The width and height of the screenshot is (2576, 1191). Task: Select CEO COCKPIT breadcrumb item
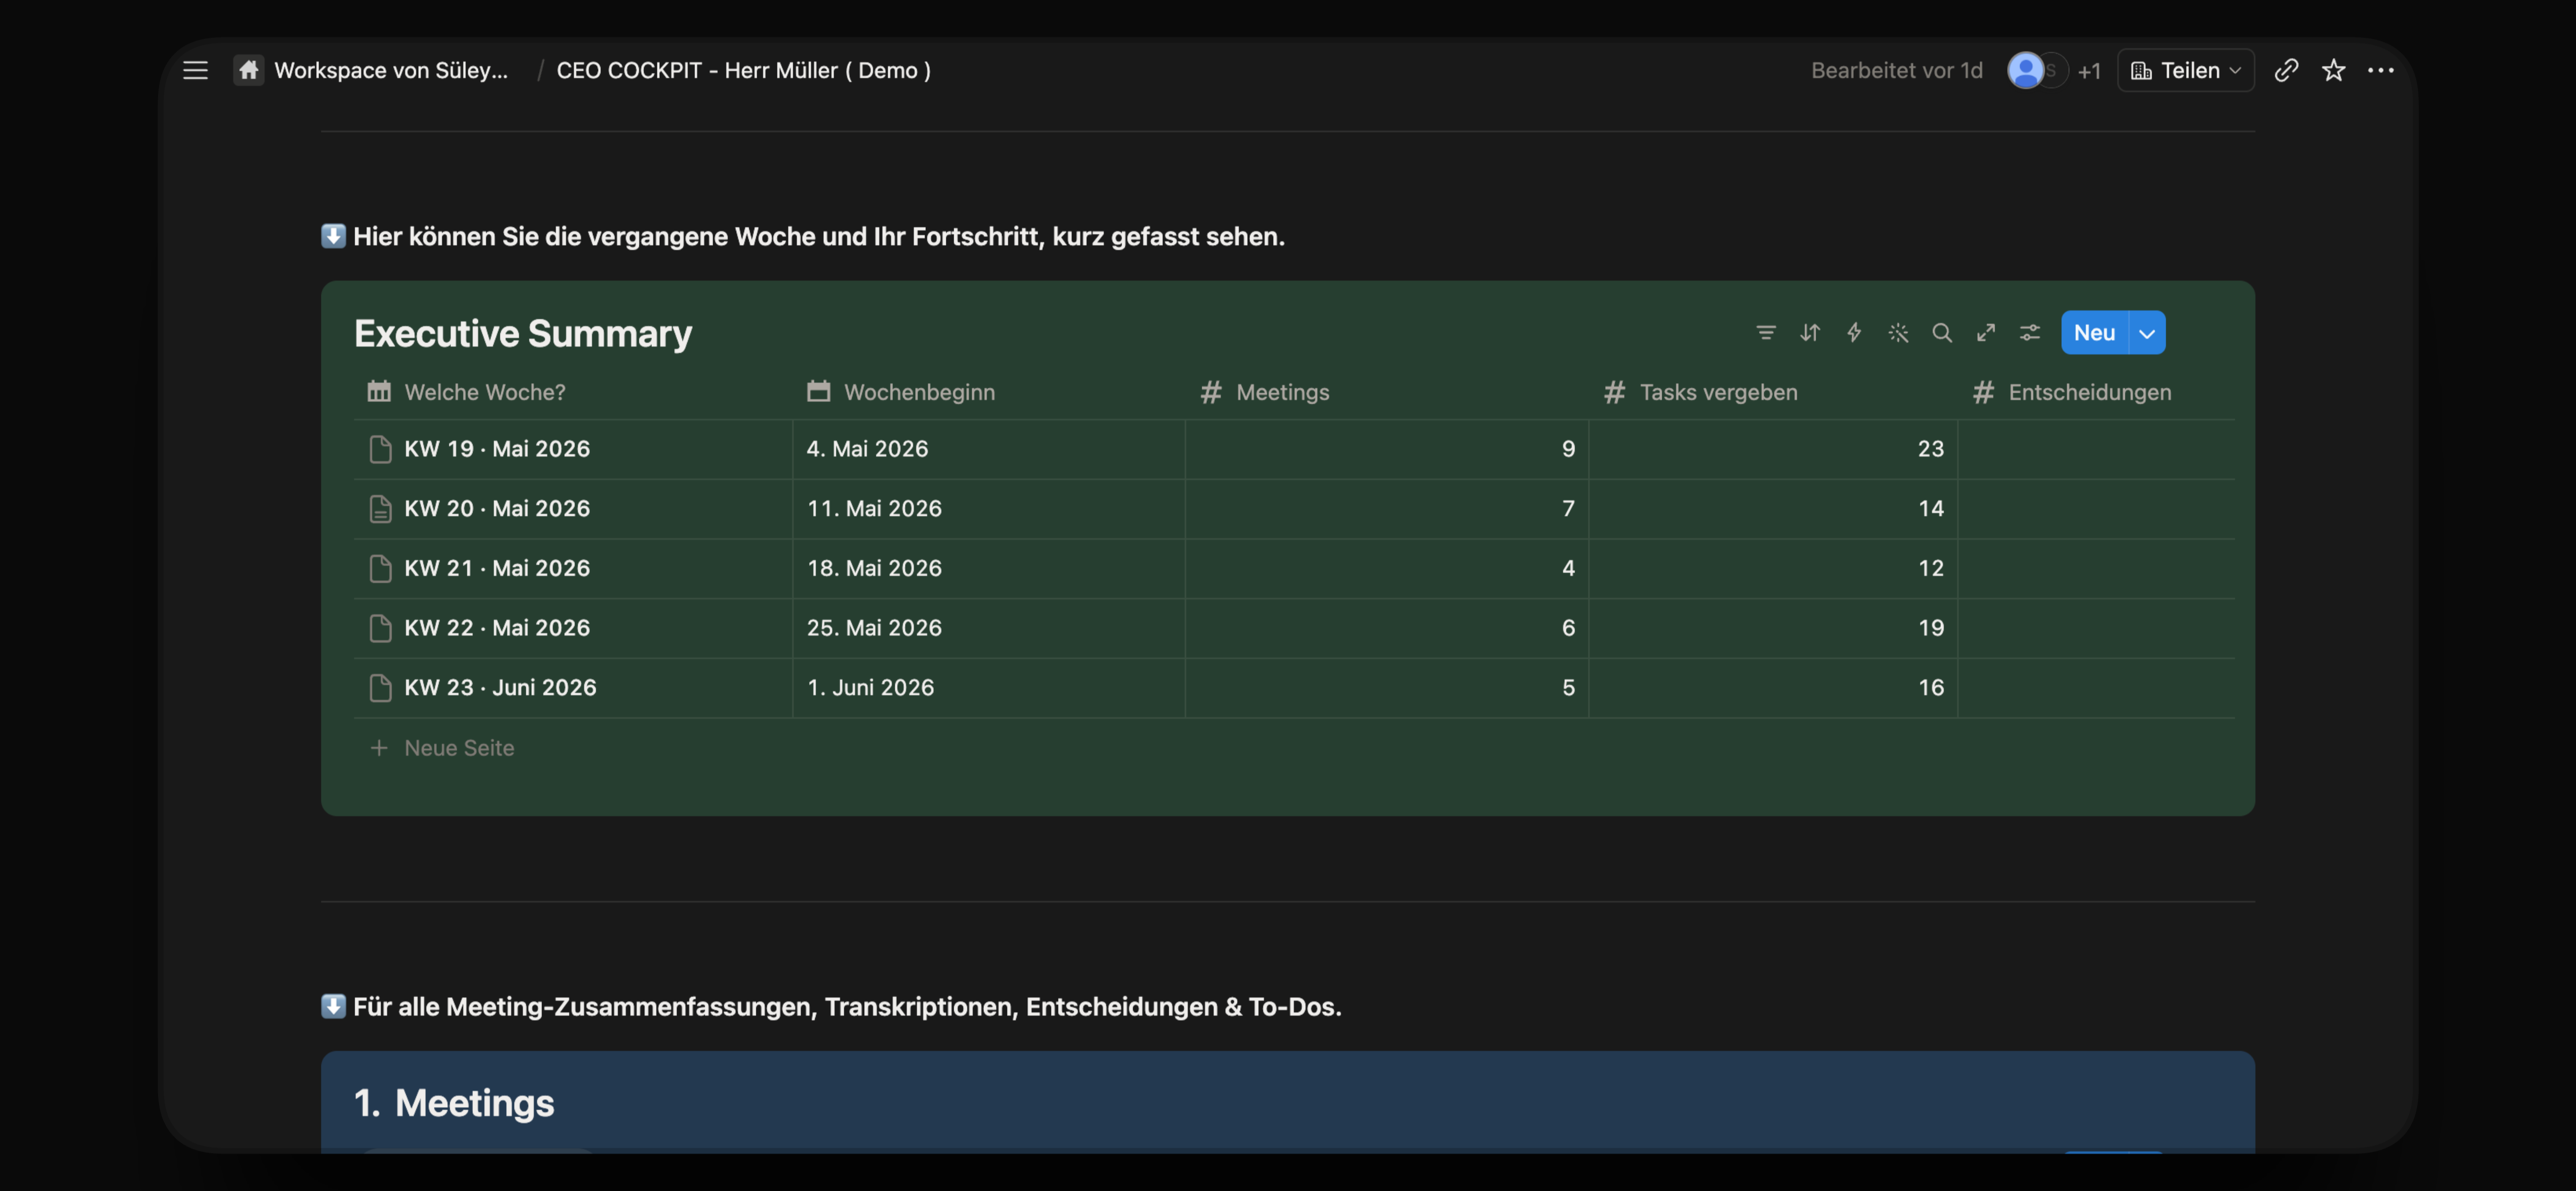pyautogui.click(x=743, y=70)
